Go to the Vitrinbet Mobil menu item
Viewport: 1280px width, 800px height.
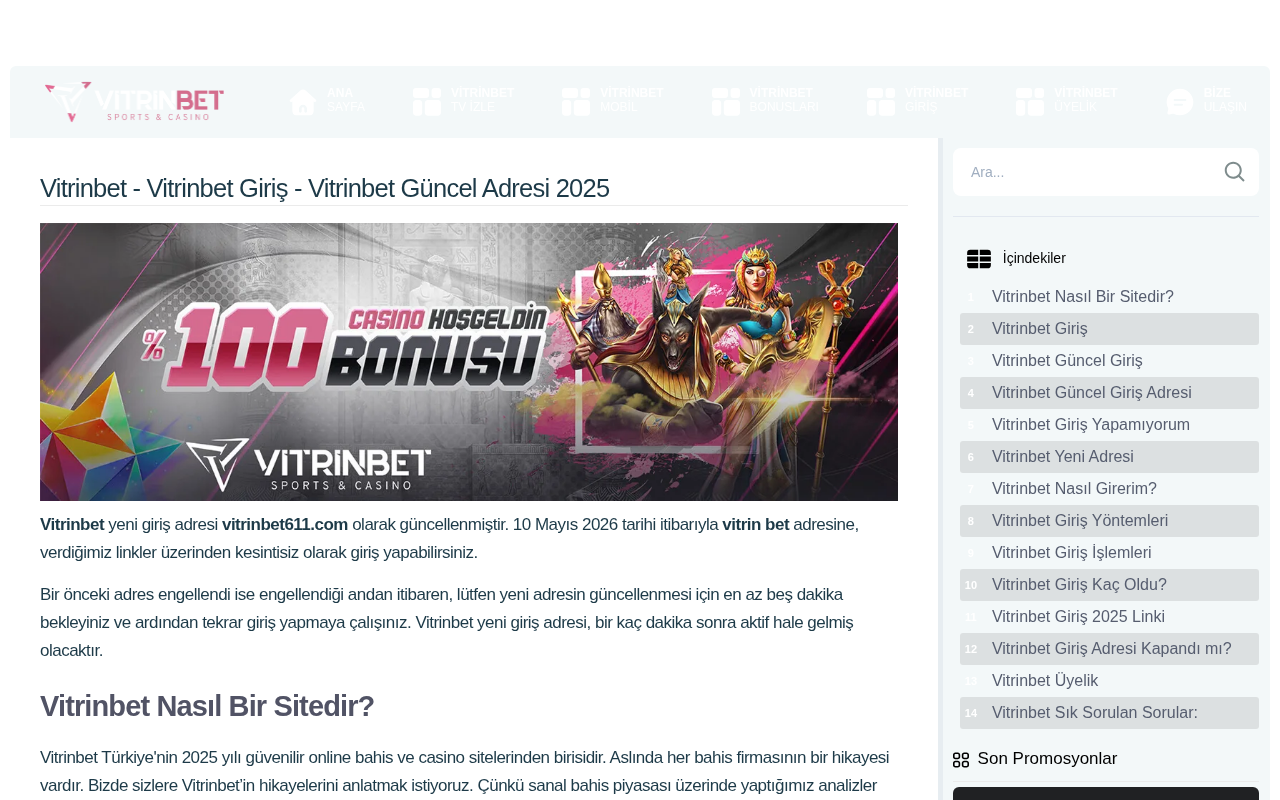(x=613, y=102)
